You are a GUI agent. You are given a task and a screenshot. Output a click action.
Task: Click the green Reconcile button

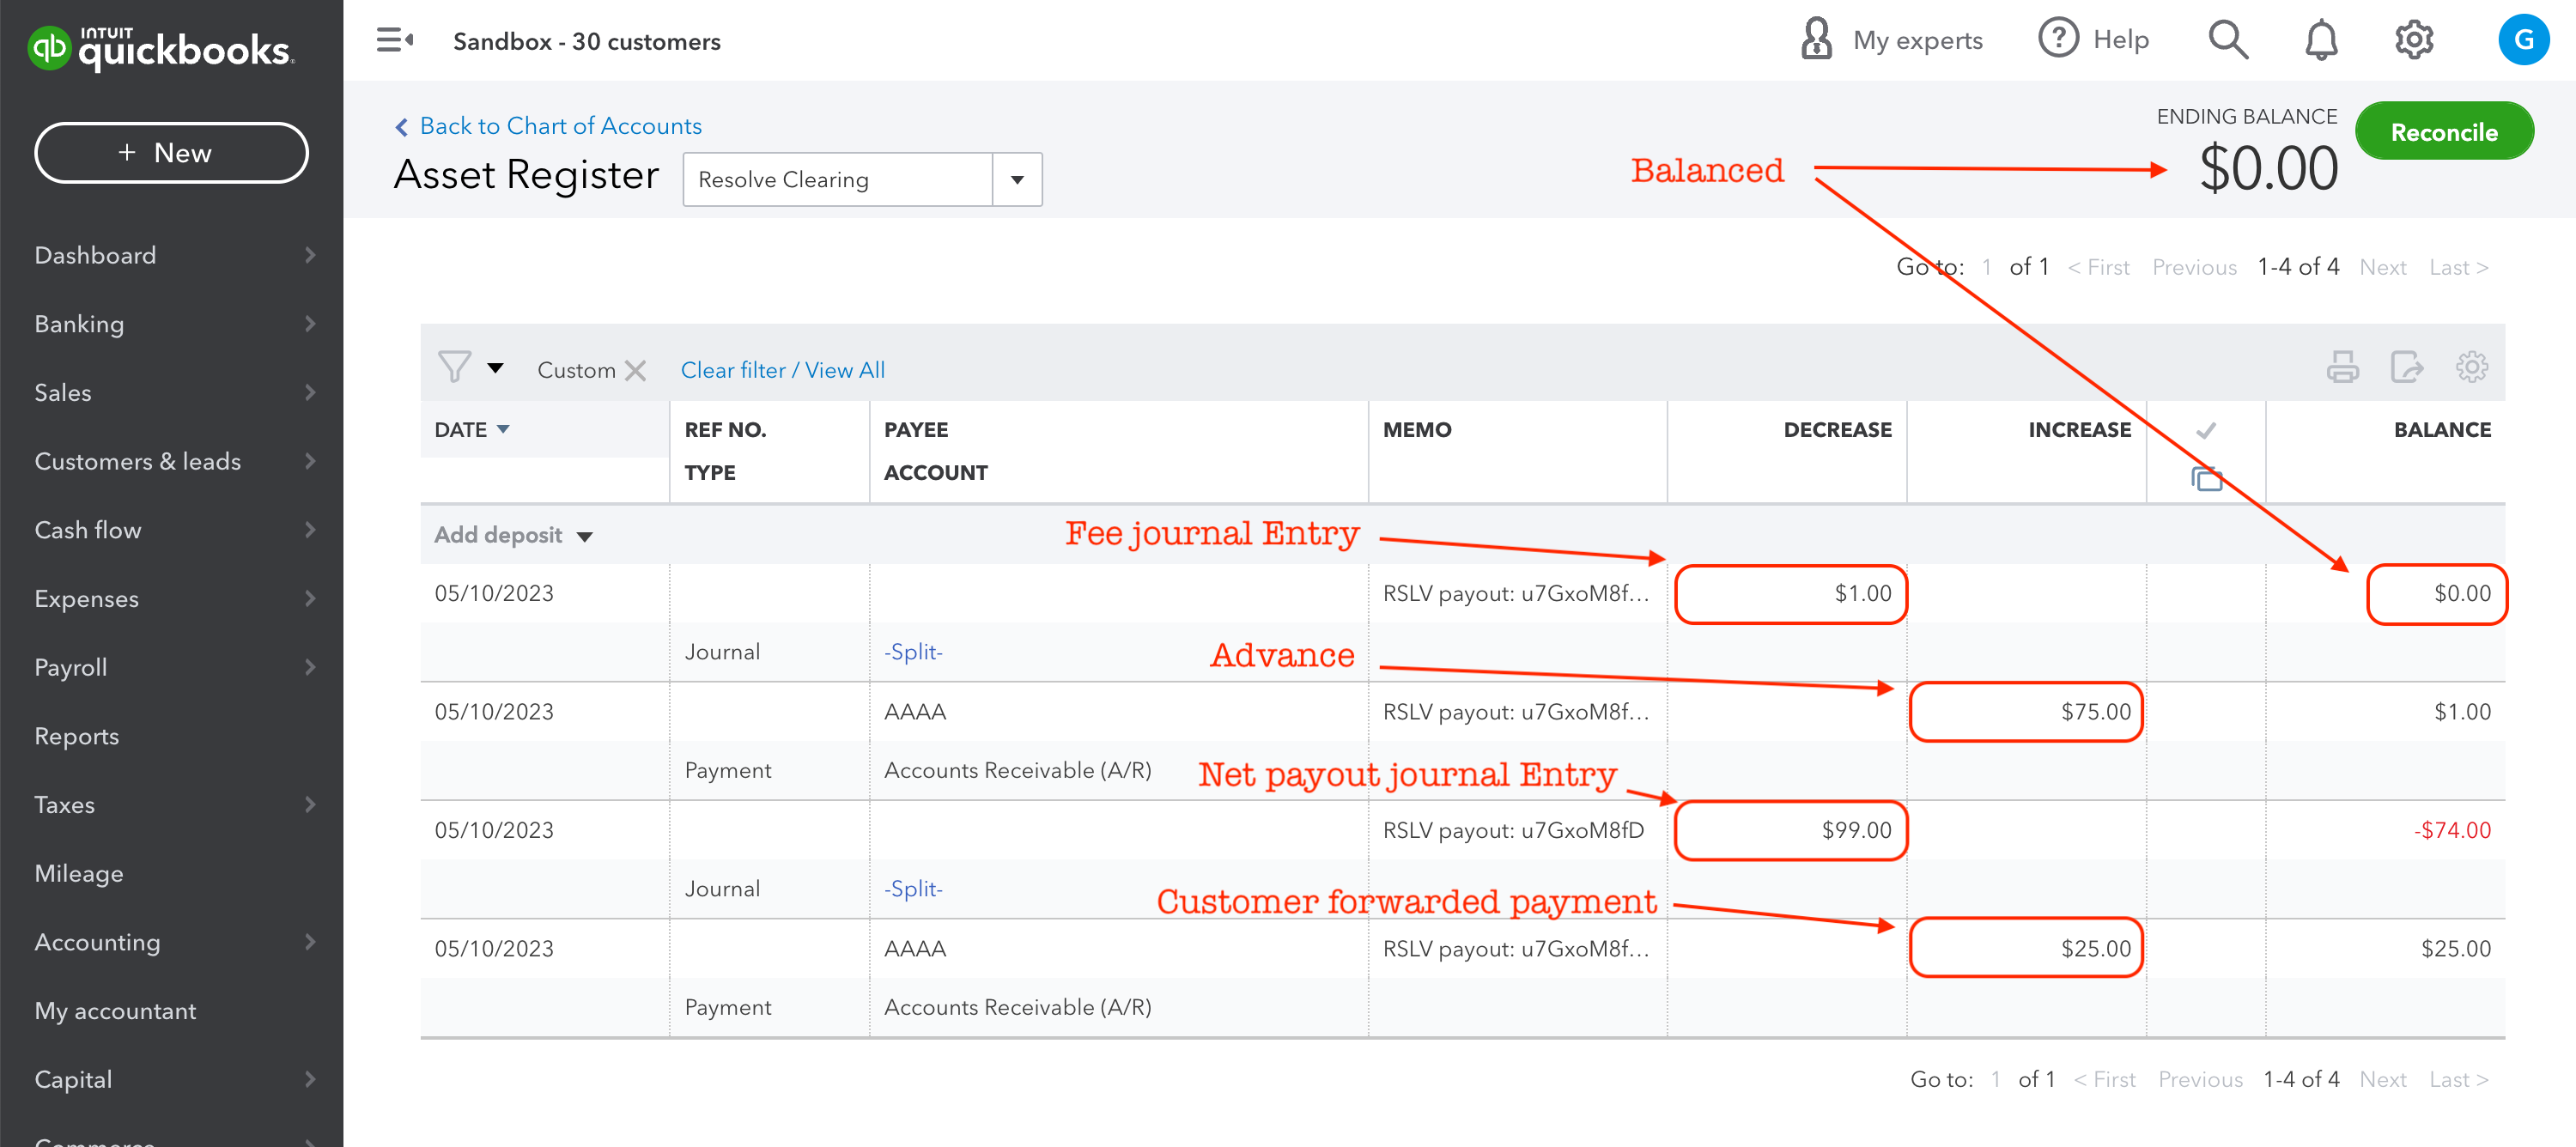point(2443,132)
